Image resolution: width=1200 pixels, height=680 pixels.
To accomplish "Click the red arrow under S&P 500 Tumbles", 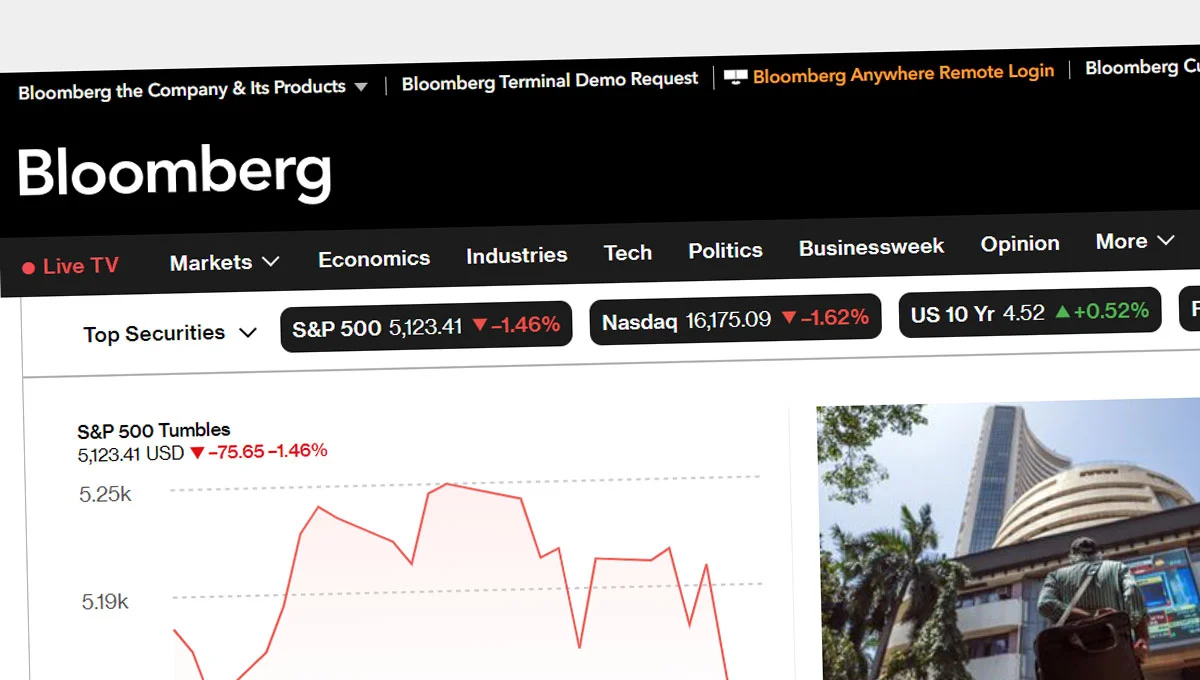I will [197, 452].
